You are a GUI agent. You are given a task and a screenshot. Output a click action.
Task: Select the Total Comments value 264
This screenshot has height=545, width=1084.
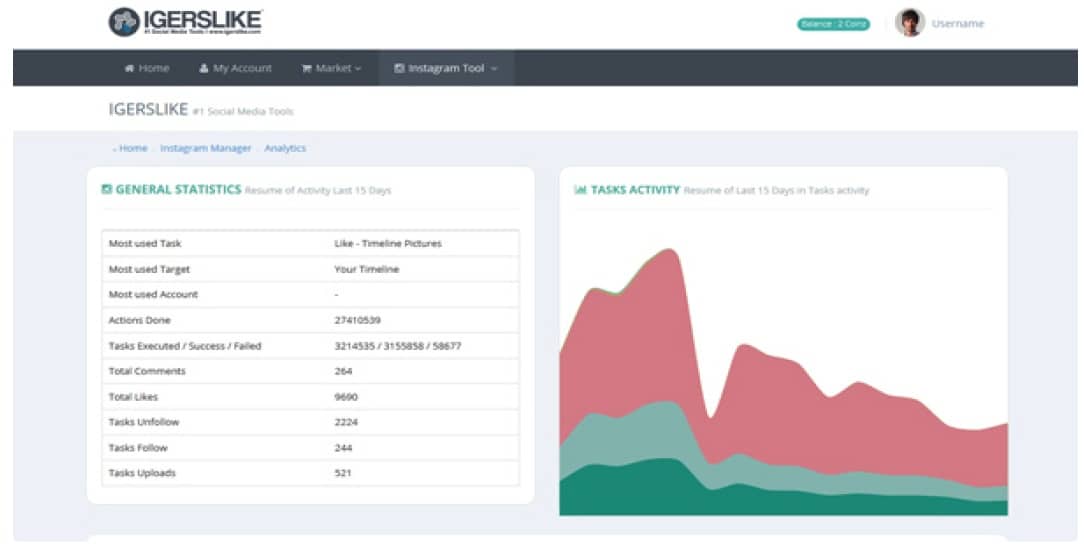click(343, 371)
